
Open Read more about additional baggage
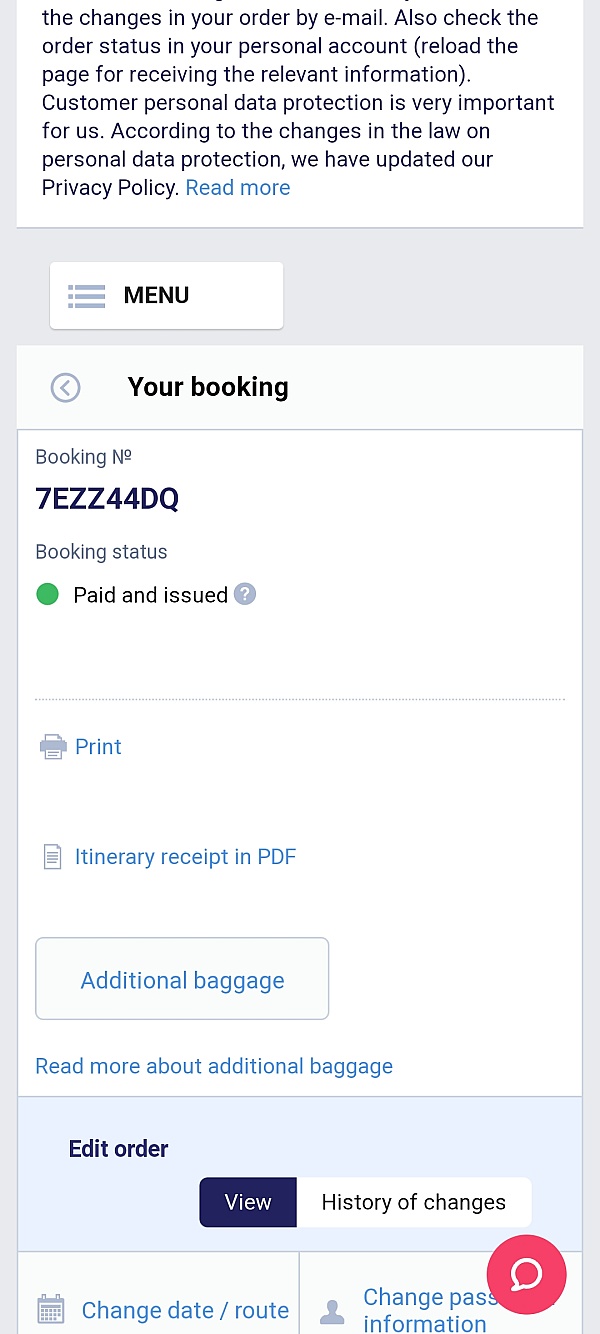(214, 1066)
